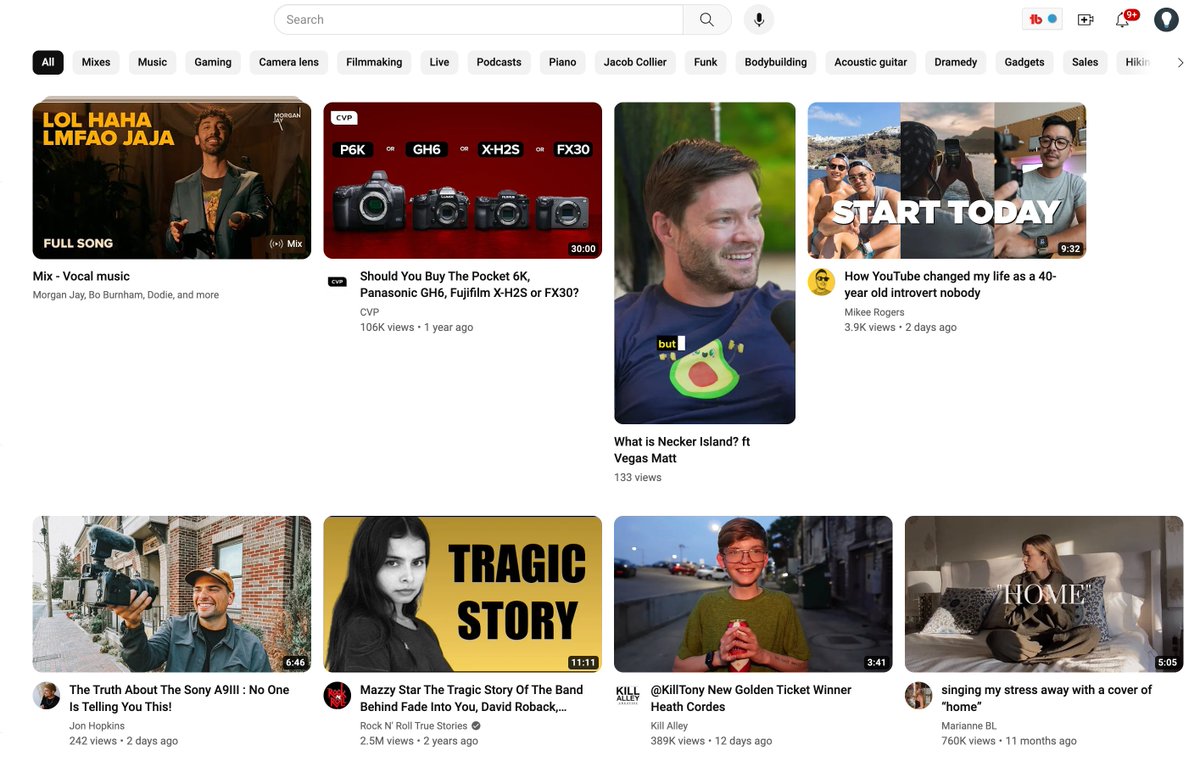Viewport: 1200px width, 767px height.
Task: Open the Create video camera icon
Action: (1085, 20)
